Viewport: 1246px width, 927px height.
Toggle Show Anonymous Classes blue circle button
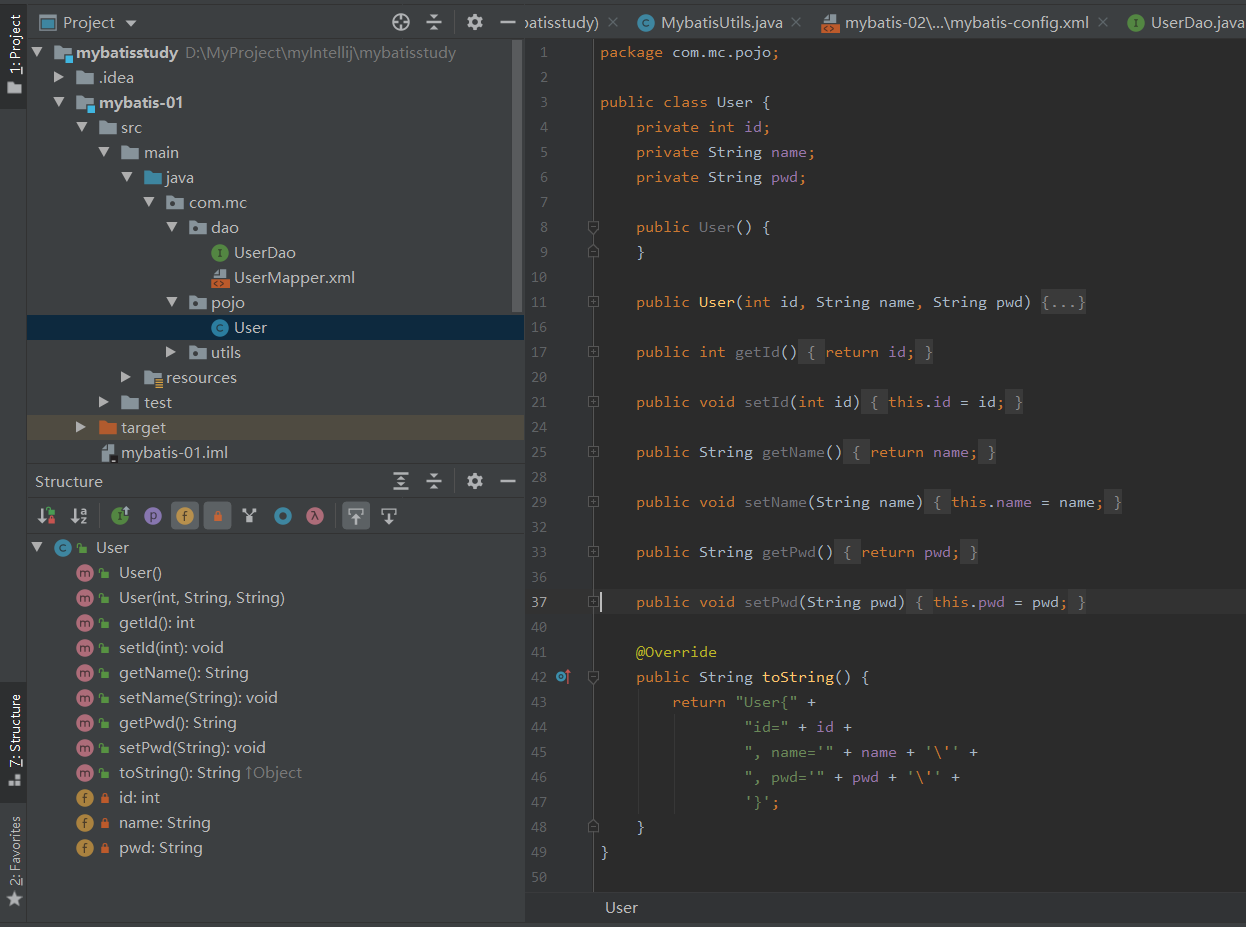click(x=283, y=516)
